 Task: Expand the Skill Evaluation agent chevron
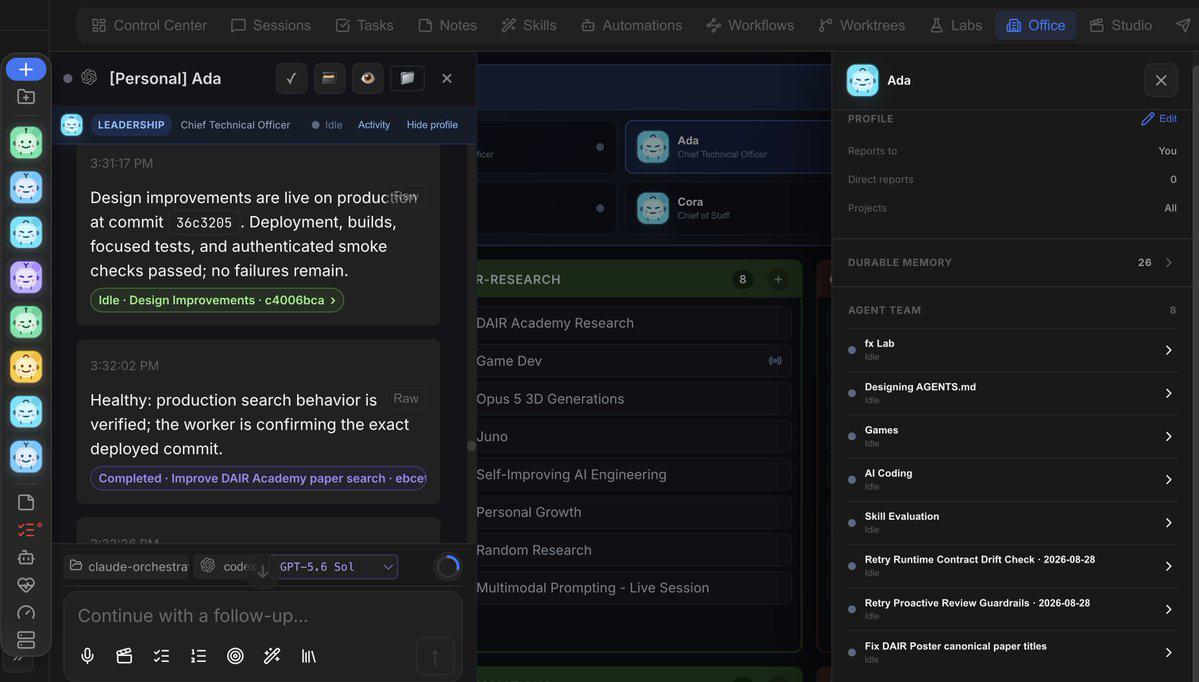tap(1168, 523)
